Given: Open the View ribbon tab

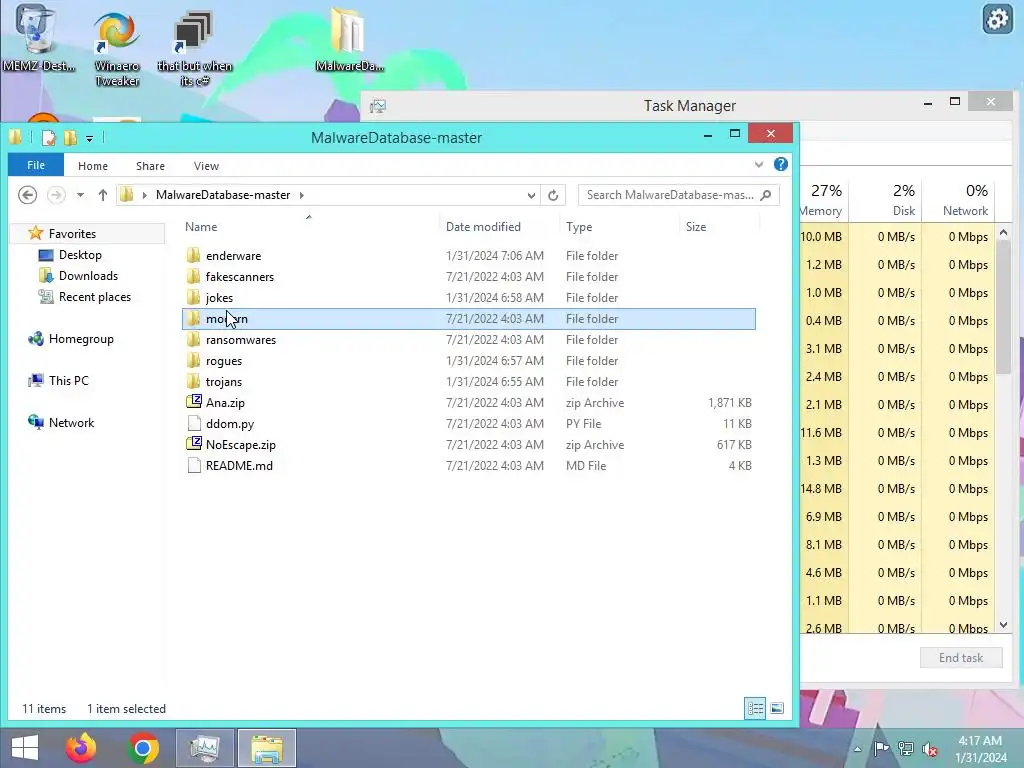Looking at the screenshot, I should pos(206,166).
